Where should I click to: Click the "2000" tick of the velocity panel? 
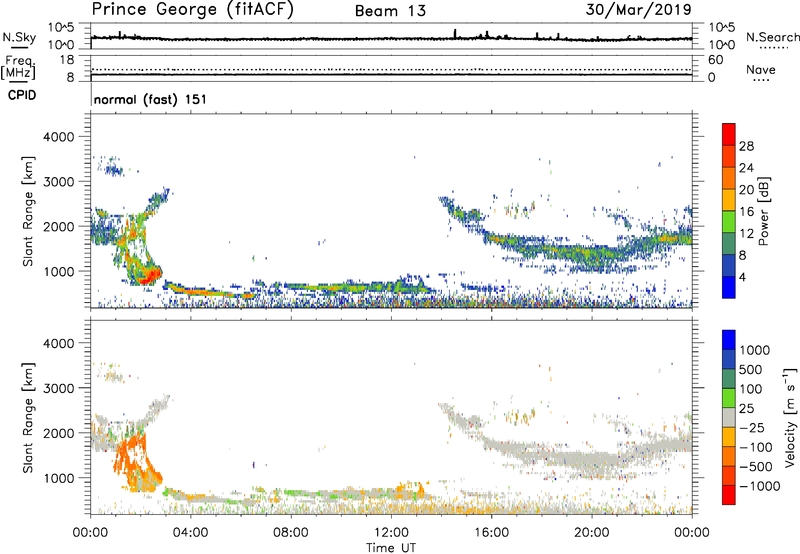[x=59, y=433]
